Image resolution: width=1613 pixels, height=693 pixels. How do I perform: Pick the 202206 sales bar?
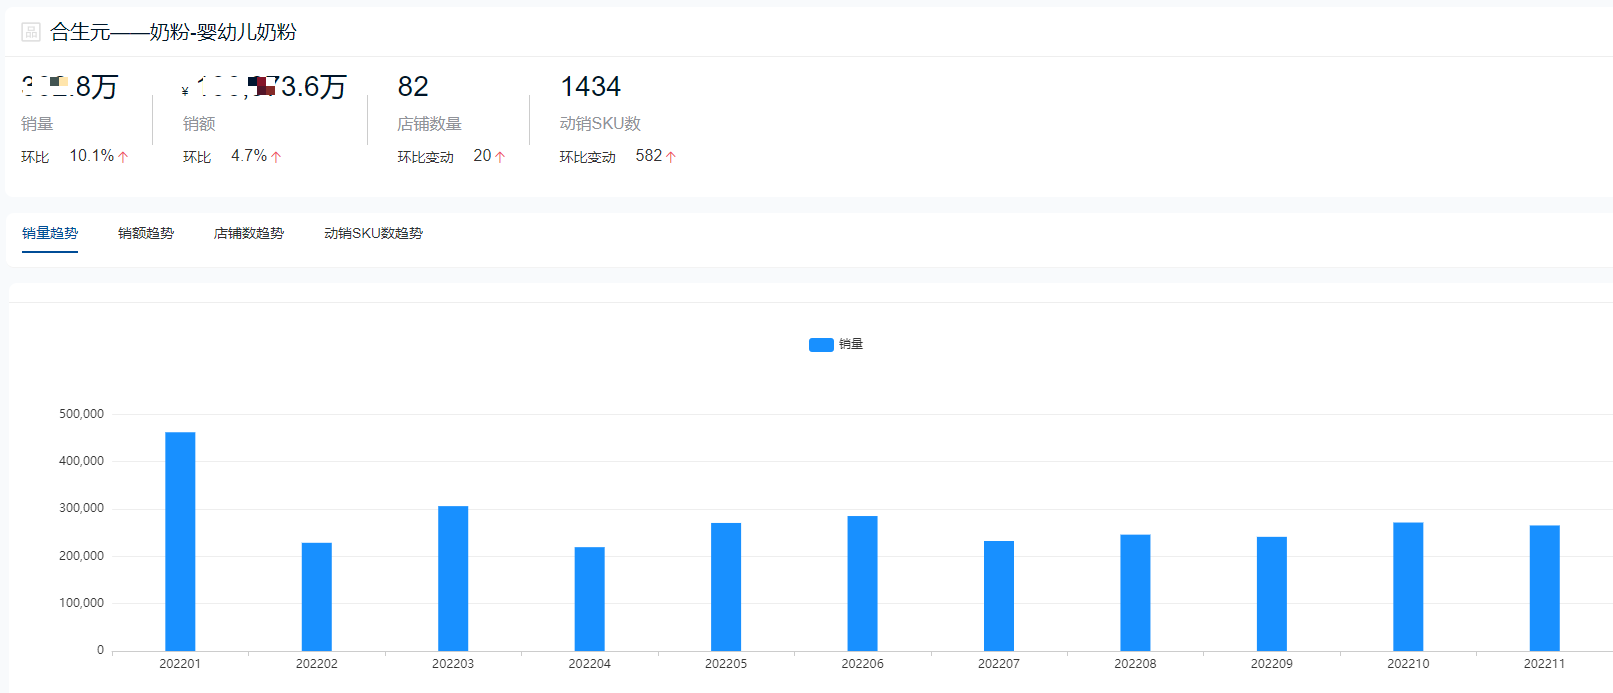862,583
